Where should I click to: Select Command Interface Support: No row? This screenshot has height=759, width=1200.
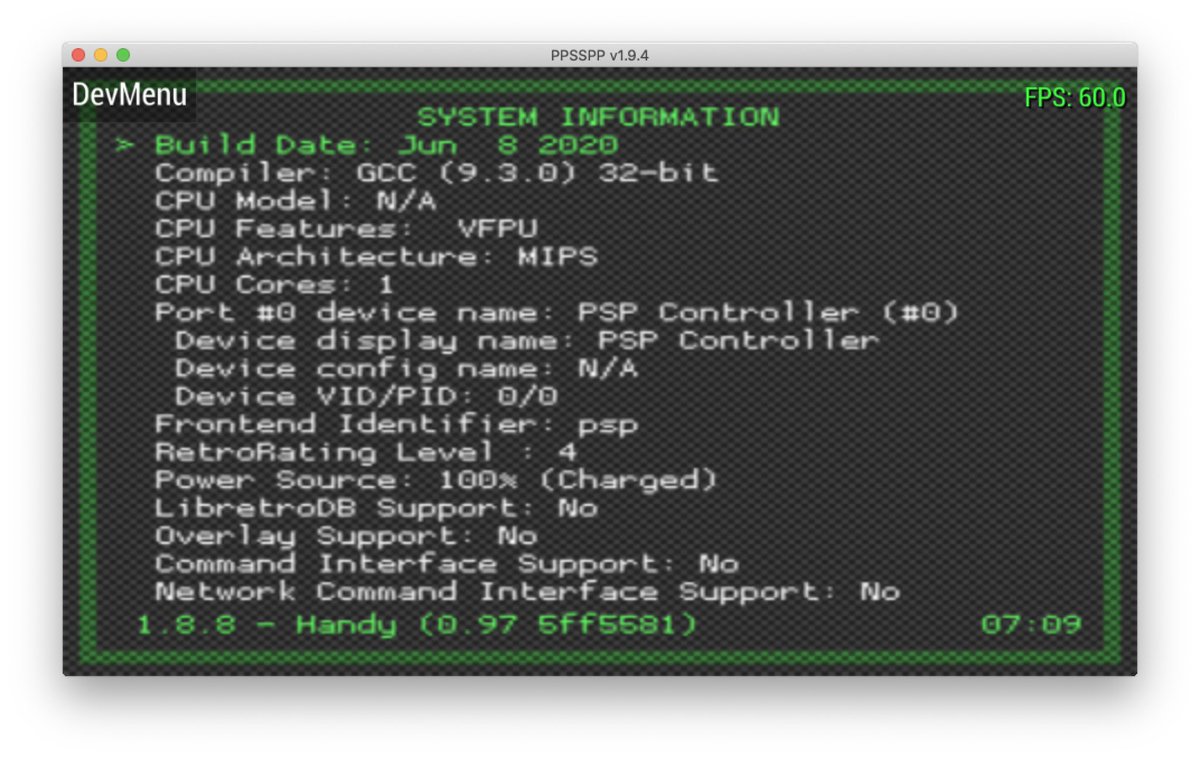point(447,564)
